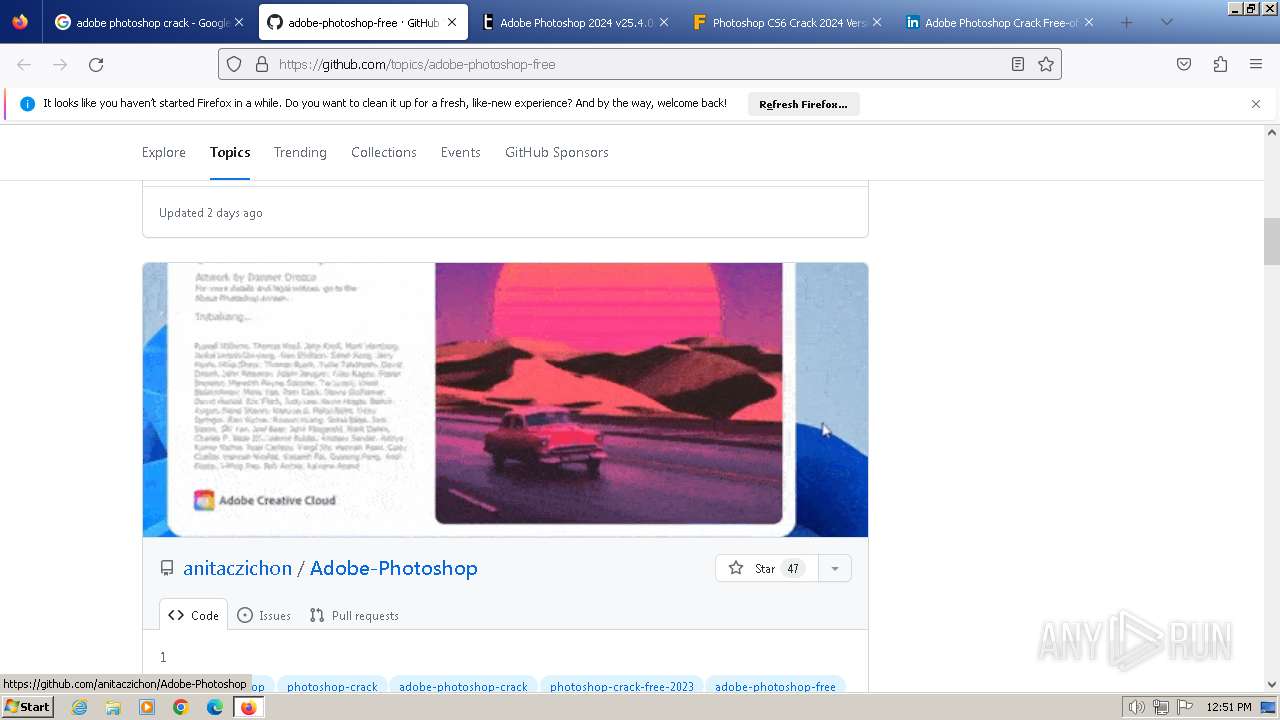The height and width of the screenshot is (720, 1280).
Task: Open the Events navigation item
Action: [x=461, y=152]
